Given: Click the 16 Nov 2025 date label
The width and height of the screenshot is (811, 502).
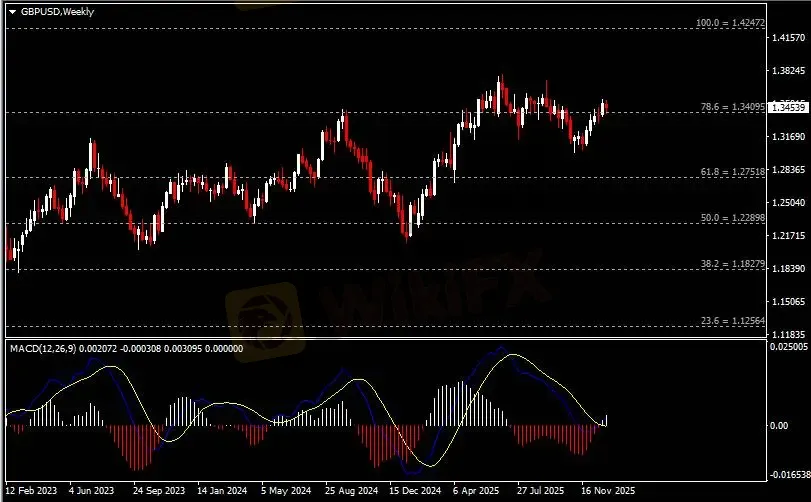Looking at the screenshot, I should pos(608,490).
